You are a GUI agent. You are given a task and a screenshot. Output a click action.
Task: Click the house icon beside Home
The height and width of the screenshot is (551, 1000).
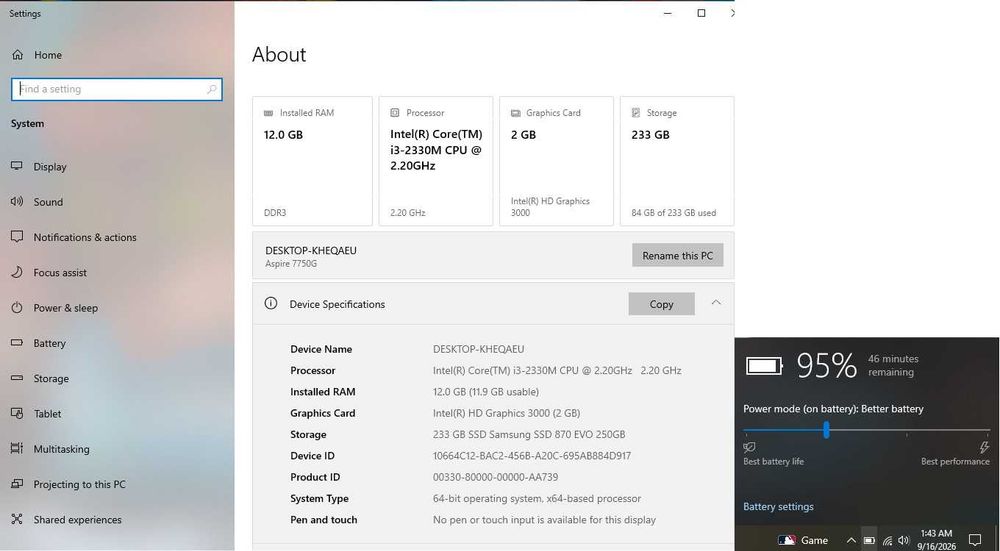pyautogui.click(x=17, y=55)
